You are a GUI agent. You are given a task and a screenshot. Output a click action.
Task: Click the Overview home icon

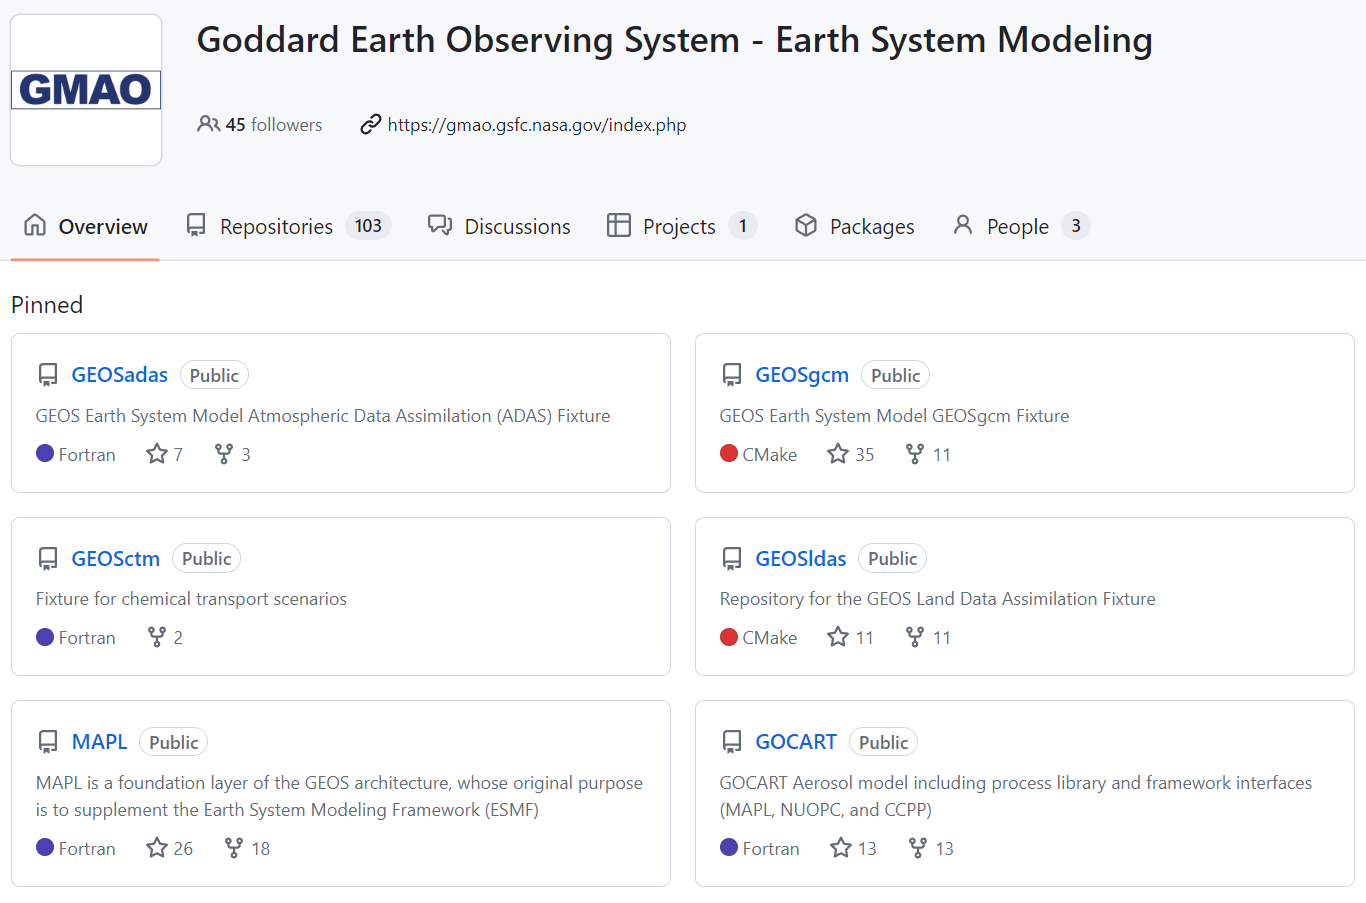(x=35, y=225)
